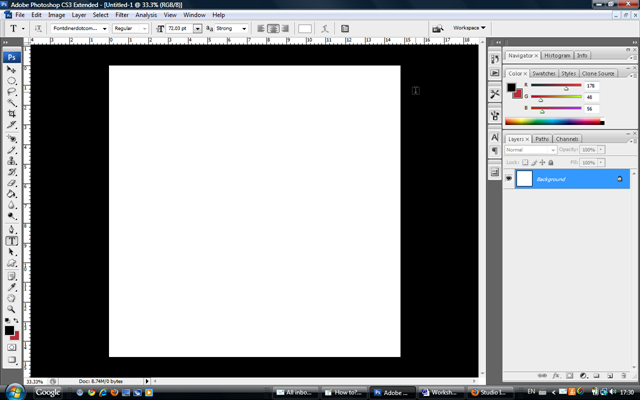Toggle Lock position
The image size is (640, 400).
(x=542, y=162)
